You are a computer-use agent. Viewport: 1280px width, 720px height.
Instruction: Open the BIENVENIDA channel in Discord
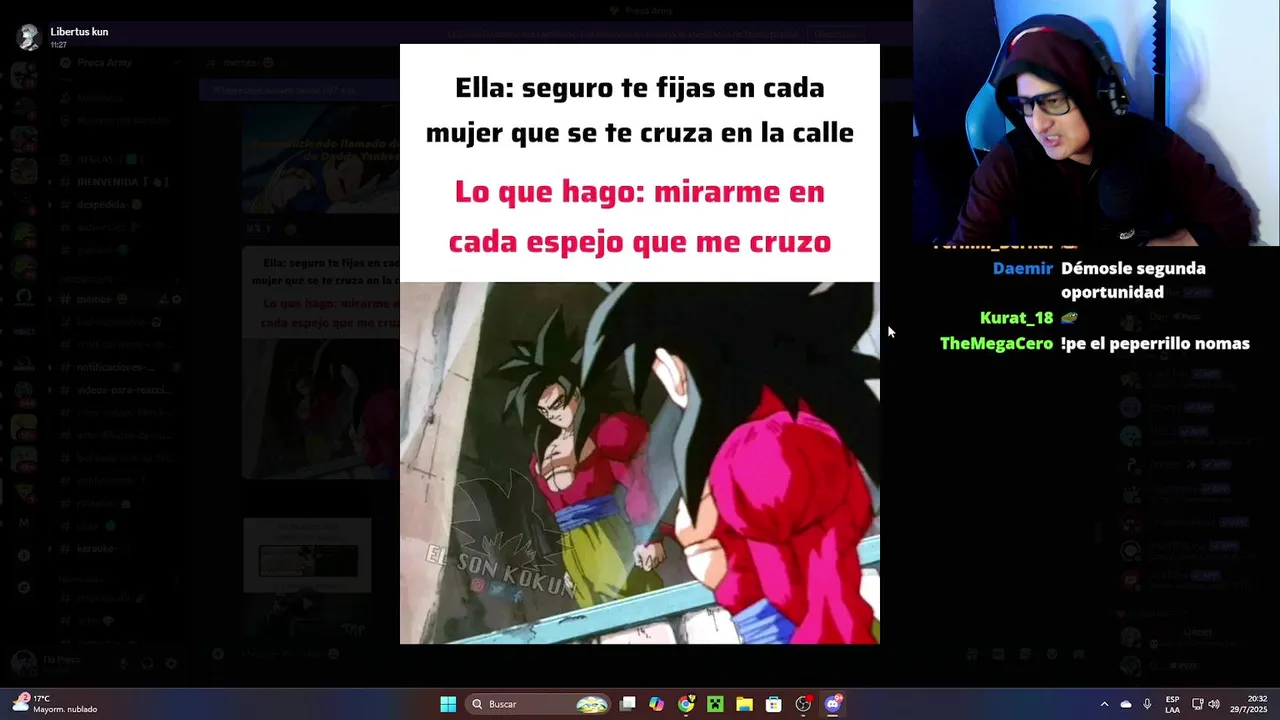coord(120,182)
